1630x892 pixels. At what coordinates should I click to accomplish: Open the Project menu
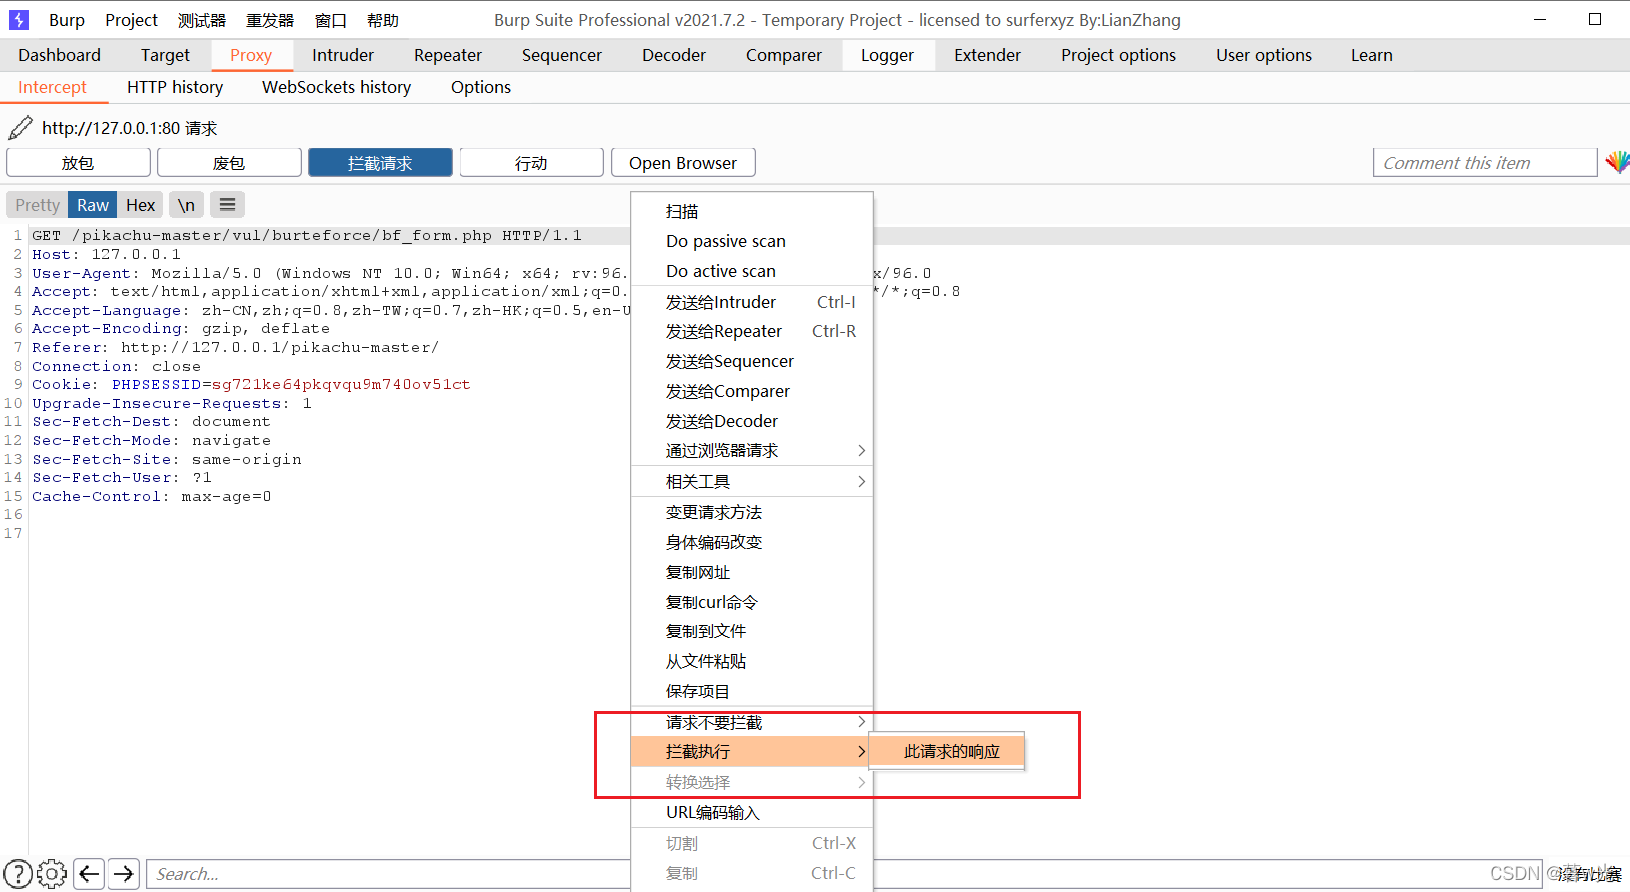click(x=131, y=20)
